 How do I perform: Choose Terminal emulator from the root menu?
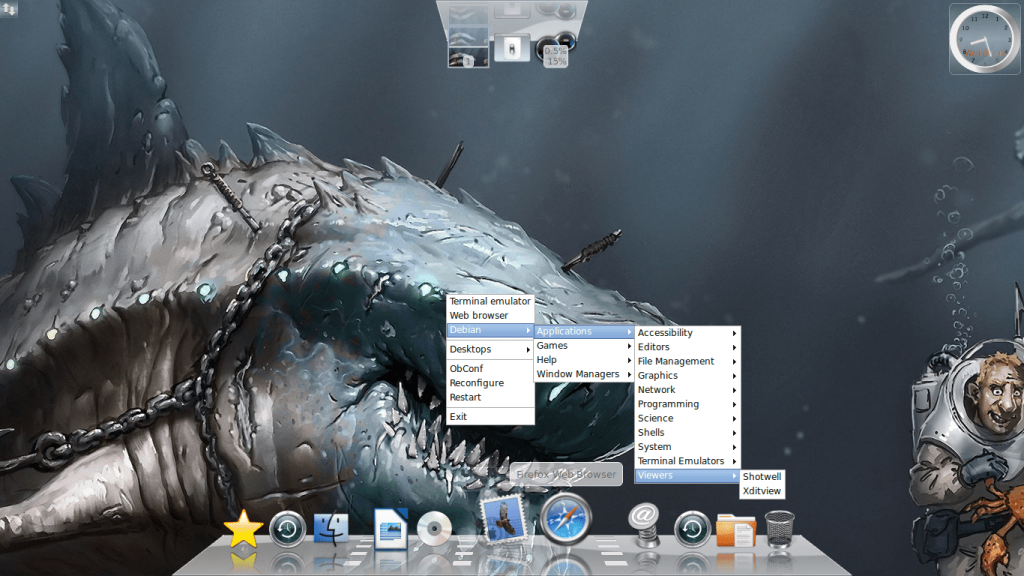(490, 301)
